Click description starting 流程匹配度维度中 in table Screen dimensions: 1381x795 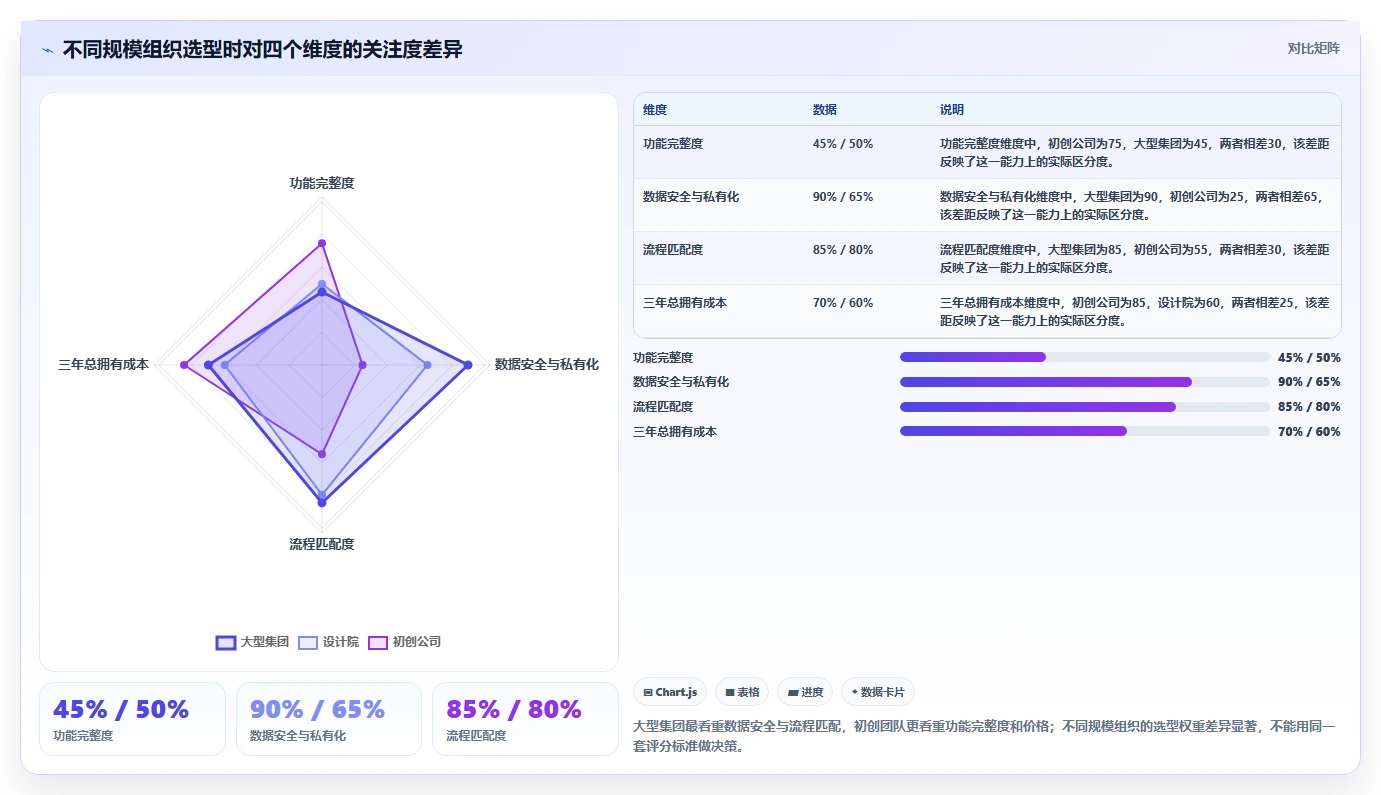pos(1135,258)
